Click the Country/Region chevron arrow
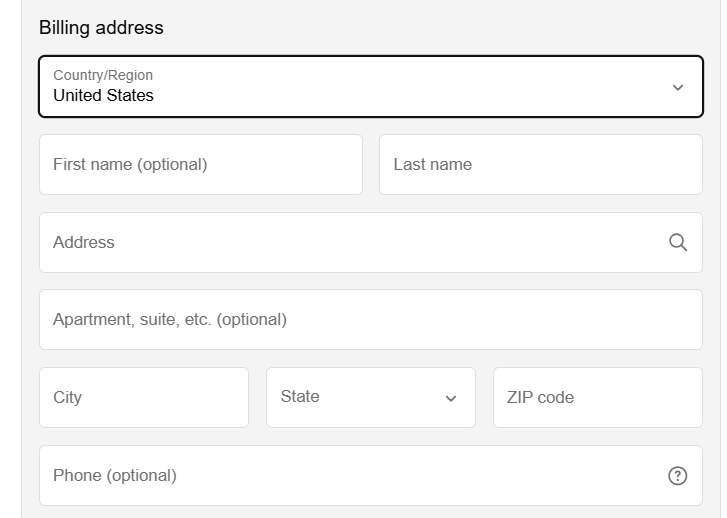 click(678, 87)
